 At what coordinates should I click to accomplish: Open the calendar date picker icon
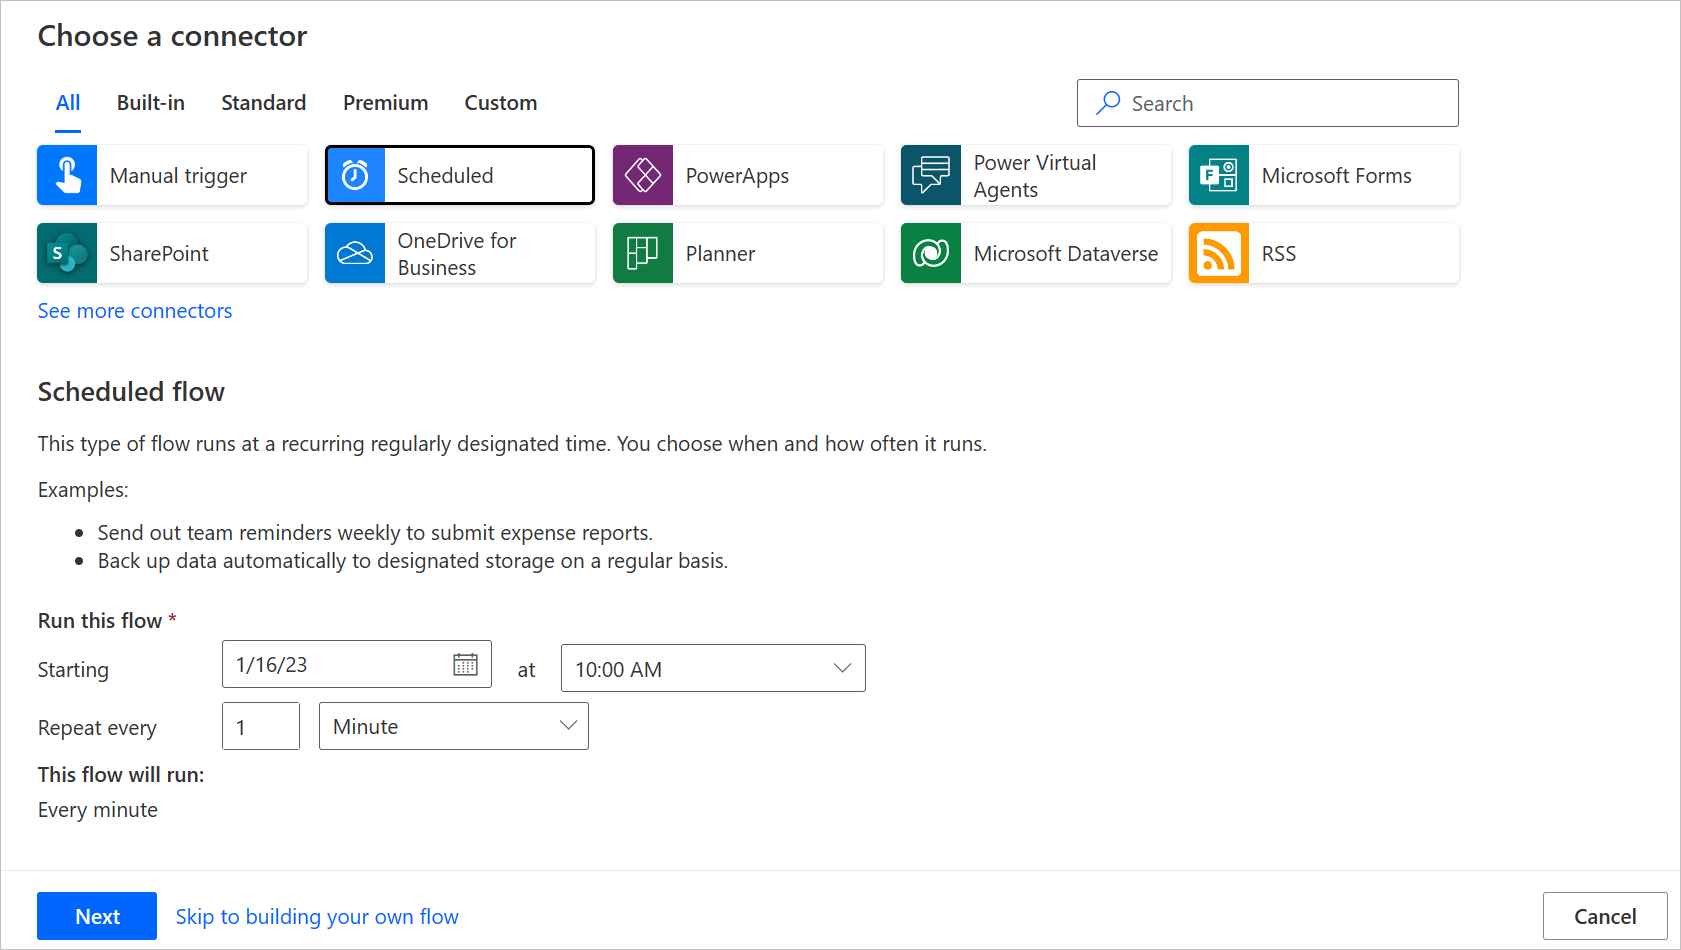(465, 664)
